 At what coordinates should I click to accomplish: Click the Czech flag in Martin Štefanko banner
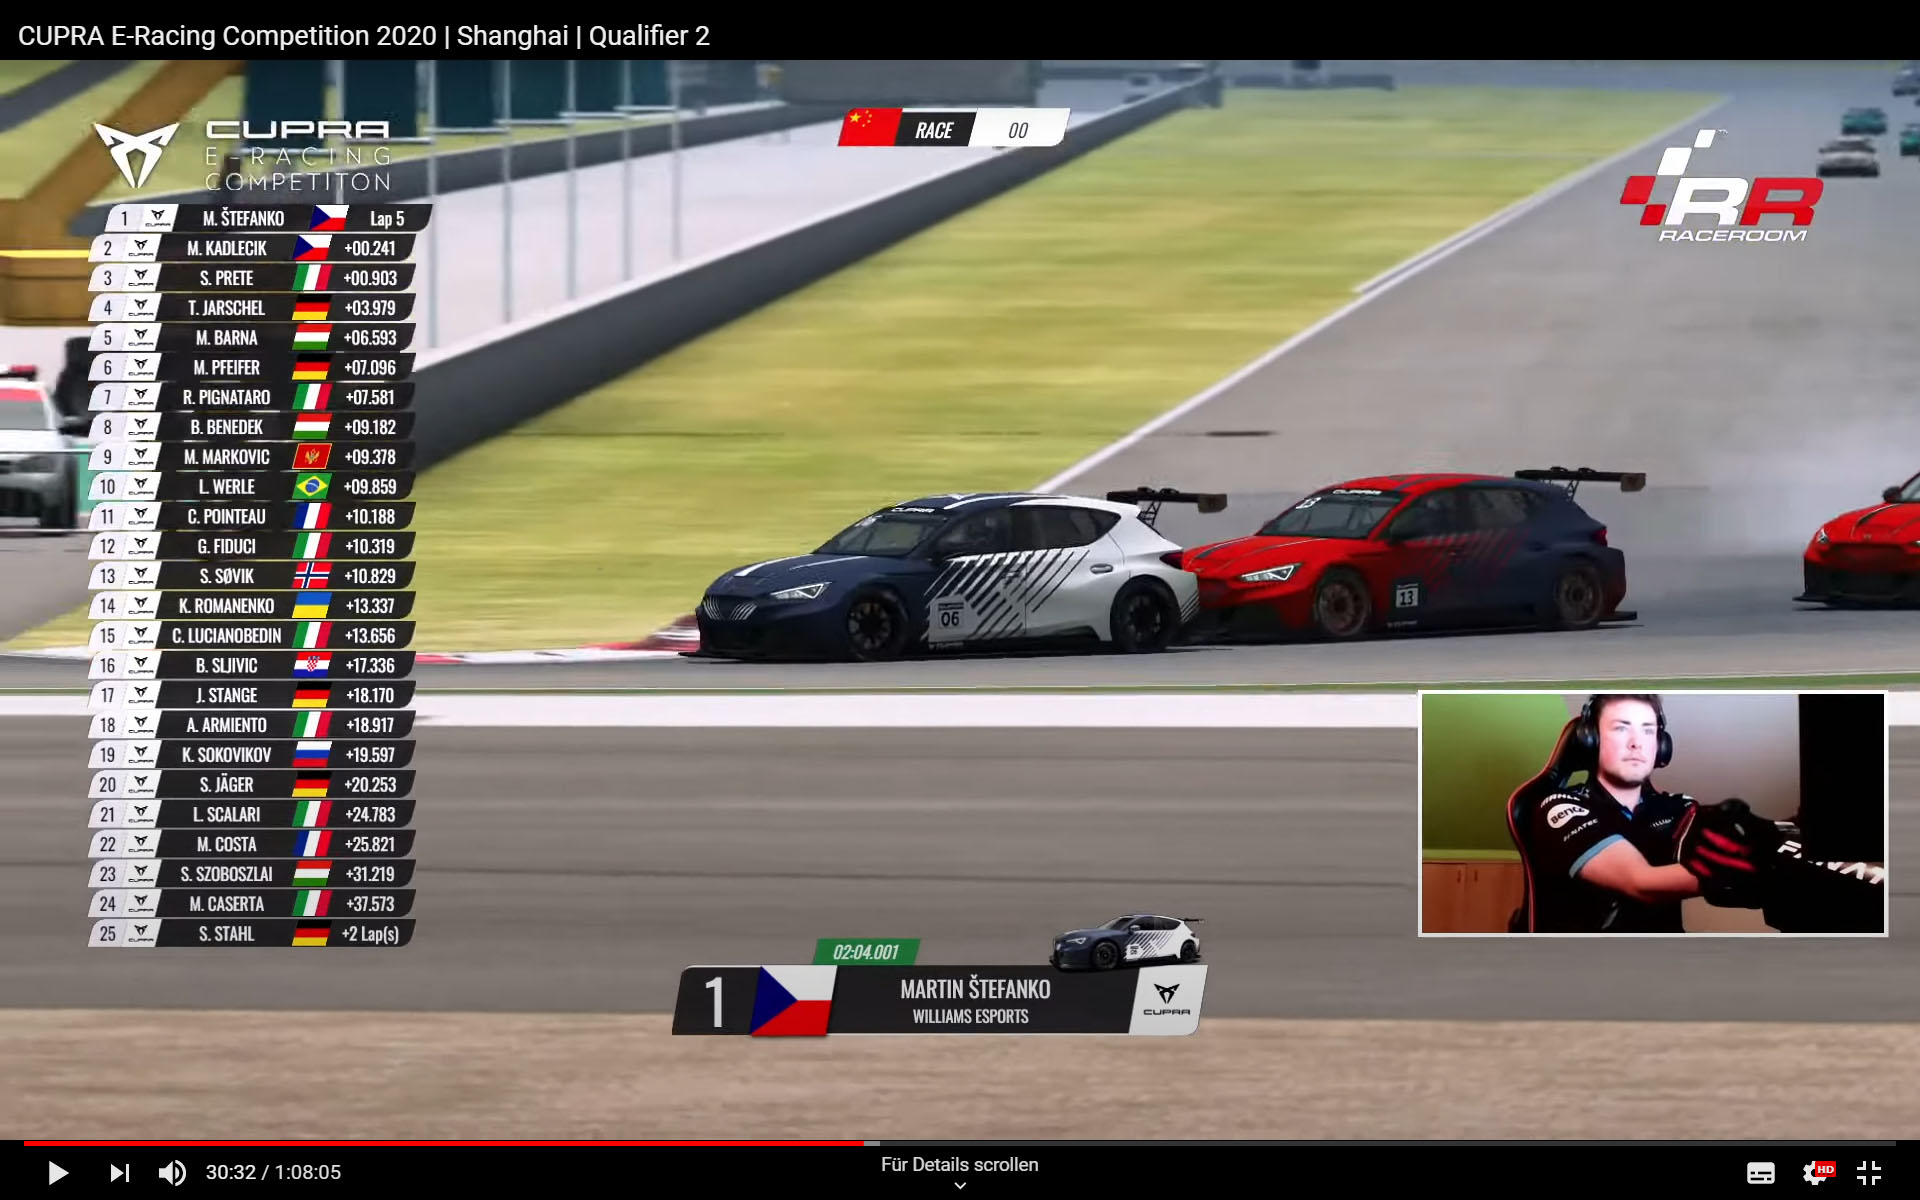[792, 1000]
